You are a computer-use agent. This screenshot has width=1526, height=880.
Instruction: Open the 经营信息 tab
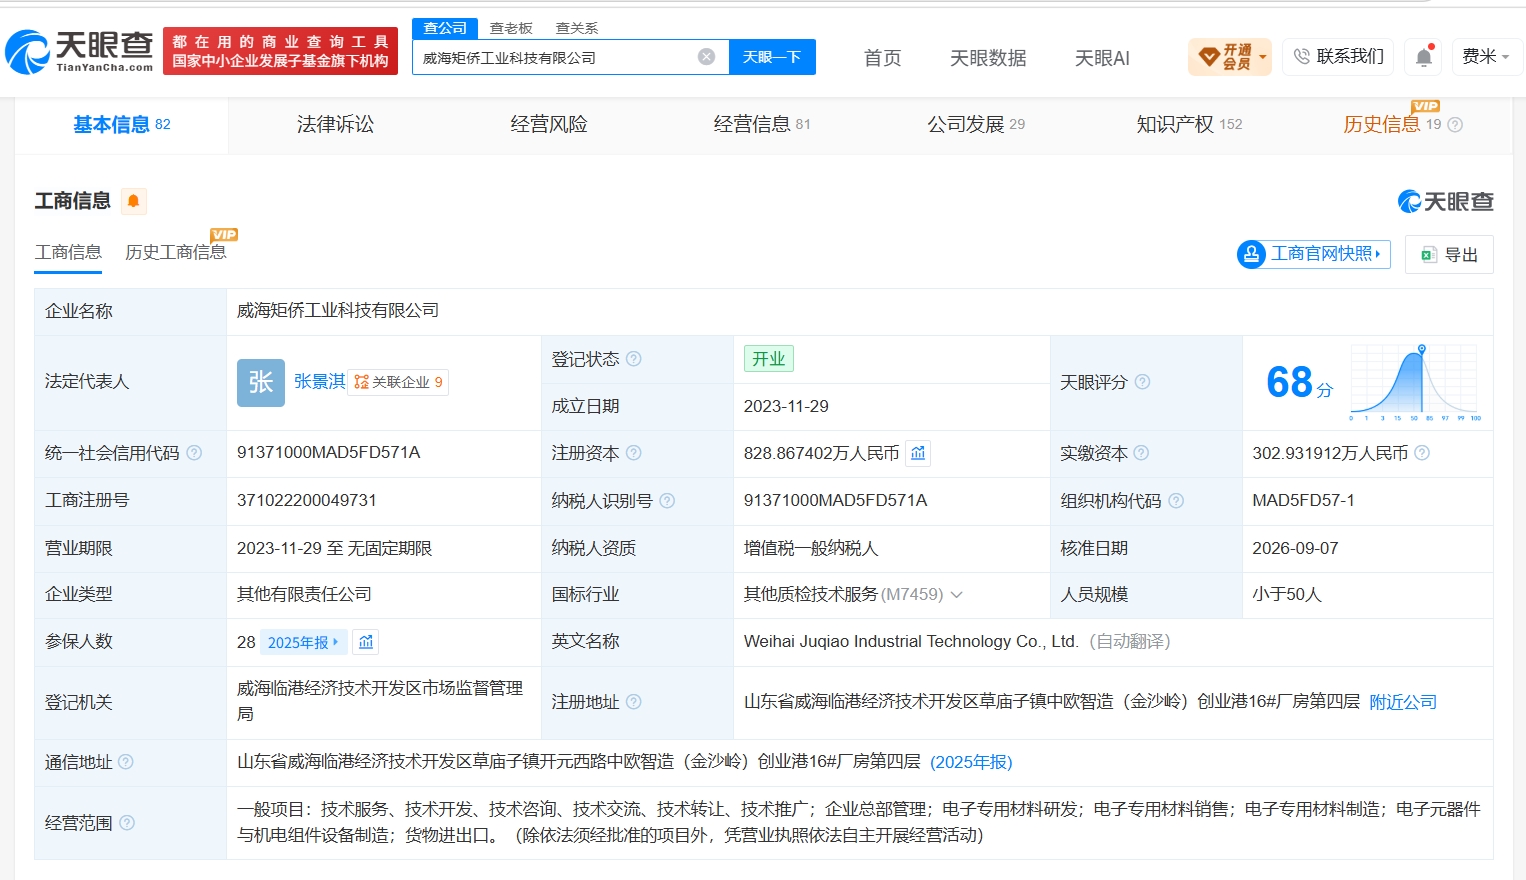[762, 125]
